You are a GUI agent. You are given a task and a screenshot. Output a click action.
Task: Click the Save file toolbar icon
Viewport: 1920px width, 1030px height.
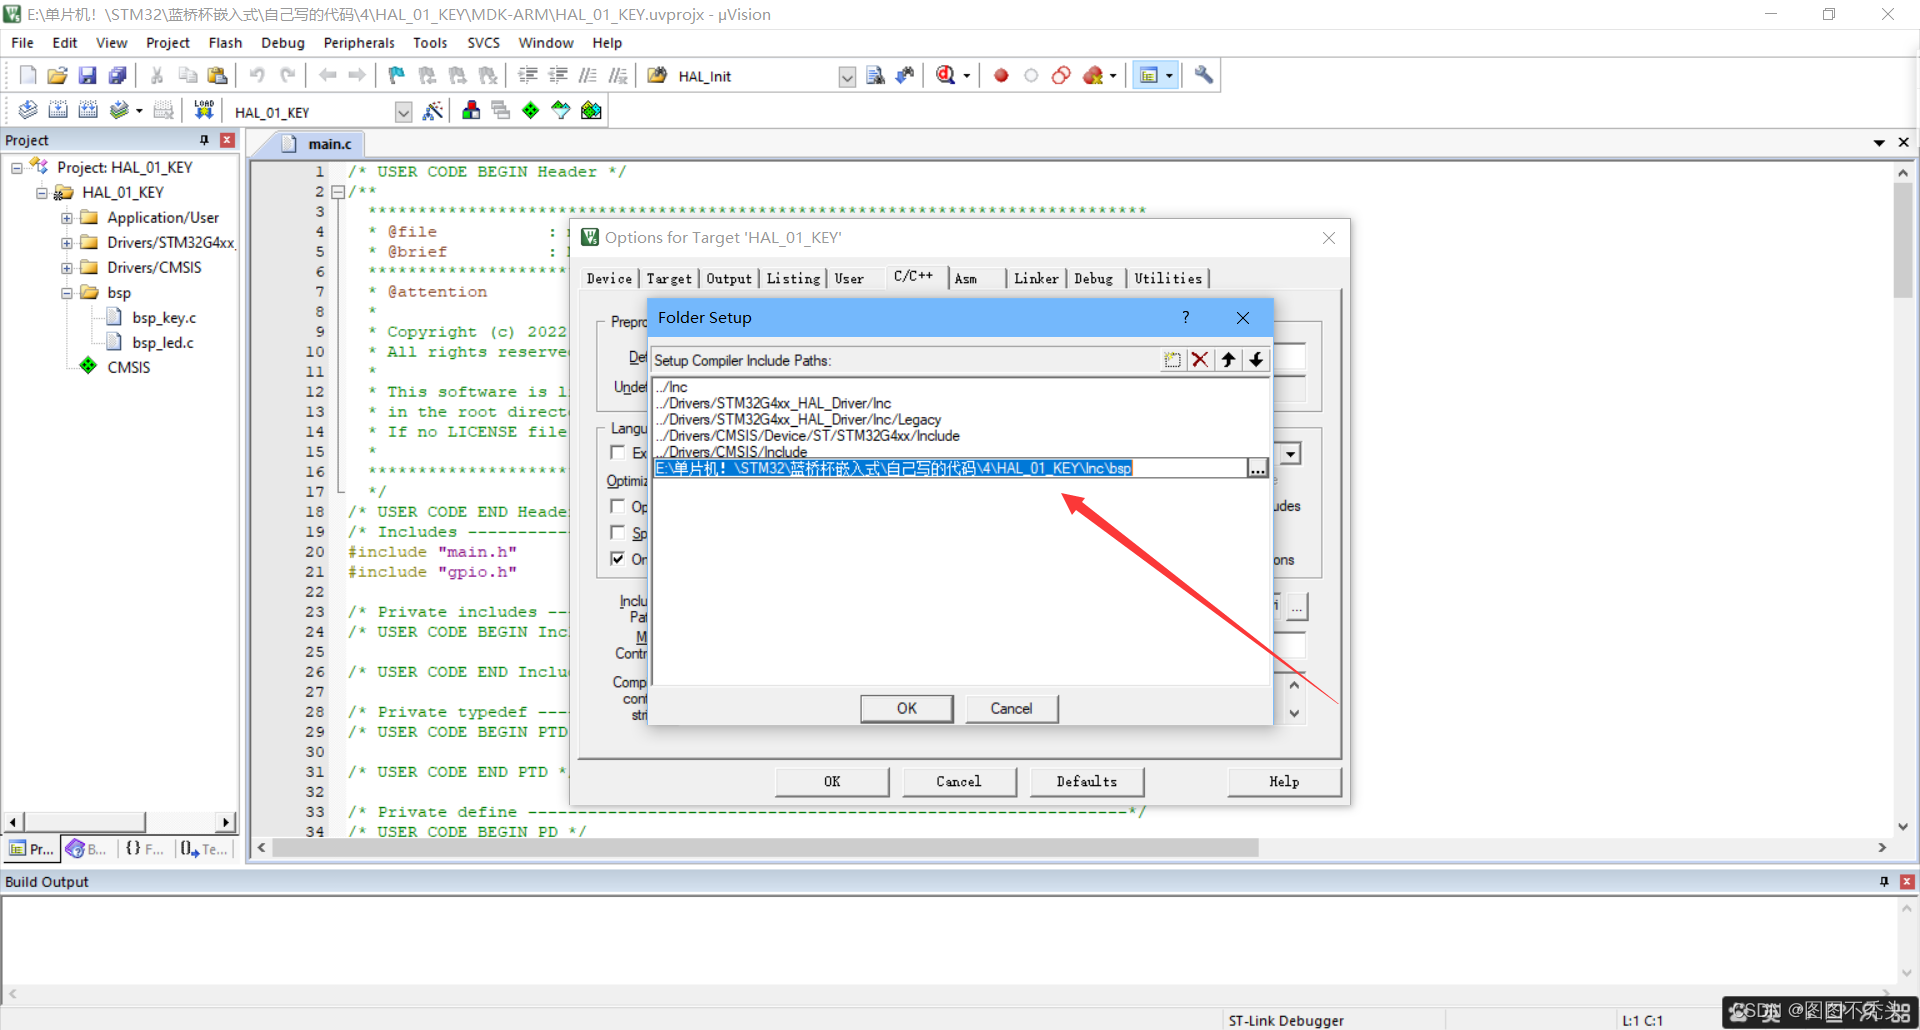pos(88,75)
